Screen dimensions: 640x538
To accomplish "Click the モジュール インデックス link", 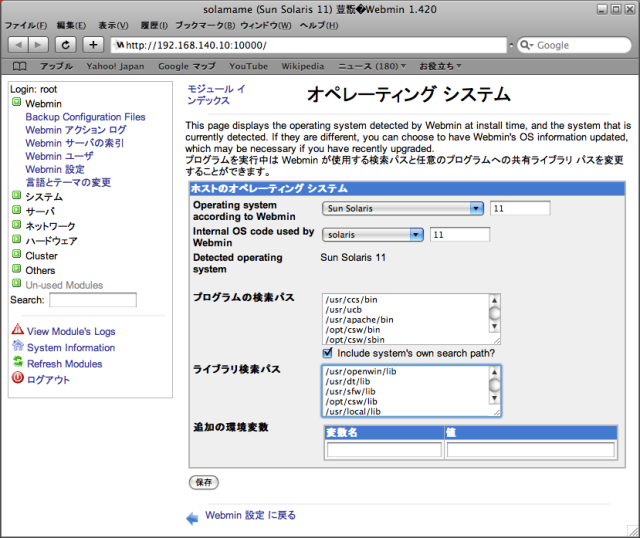I will click(x=216, y=95).
